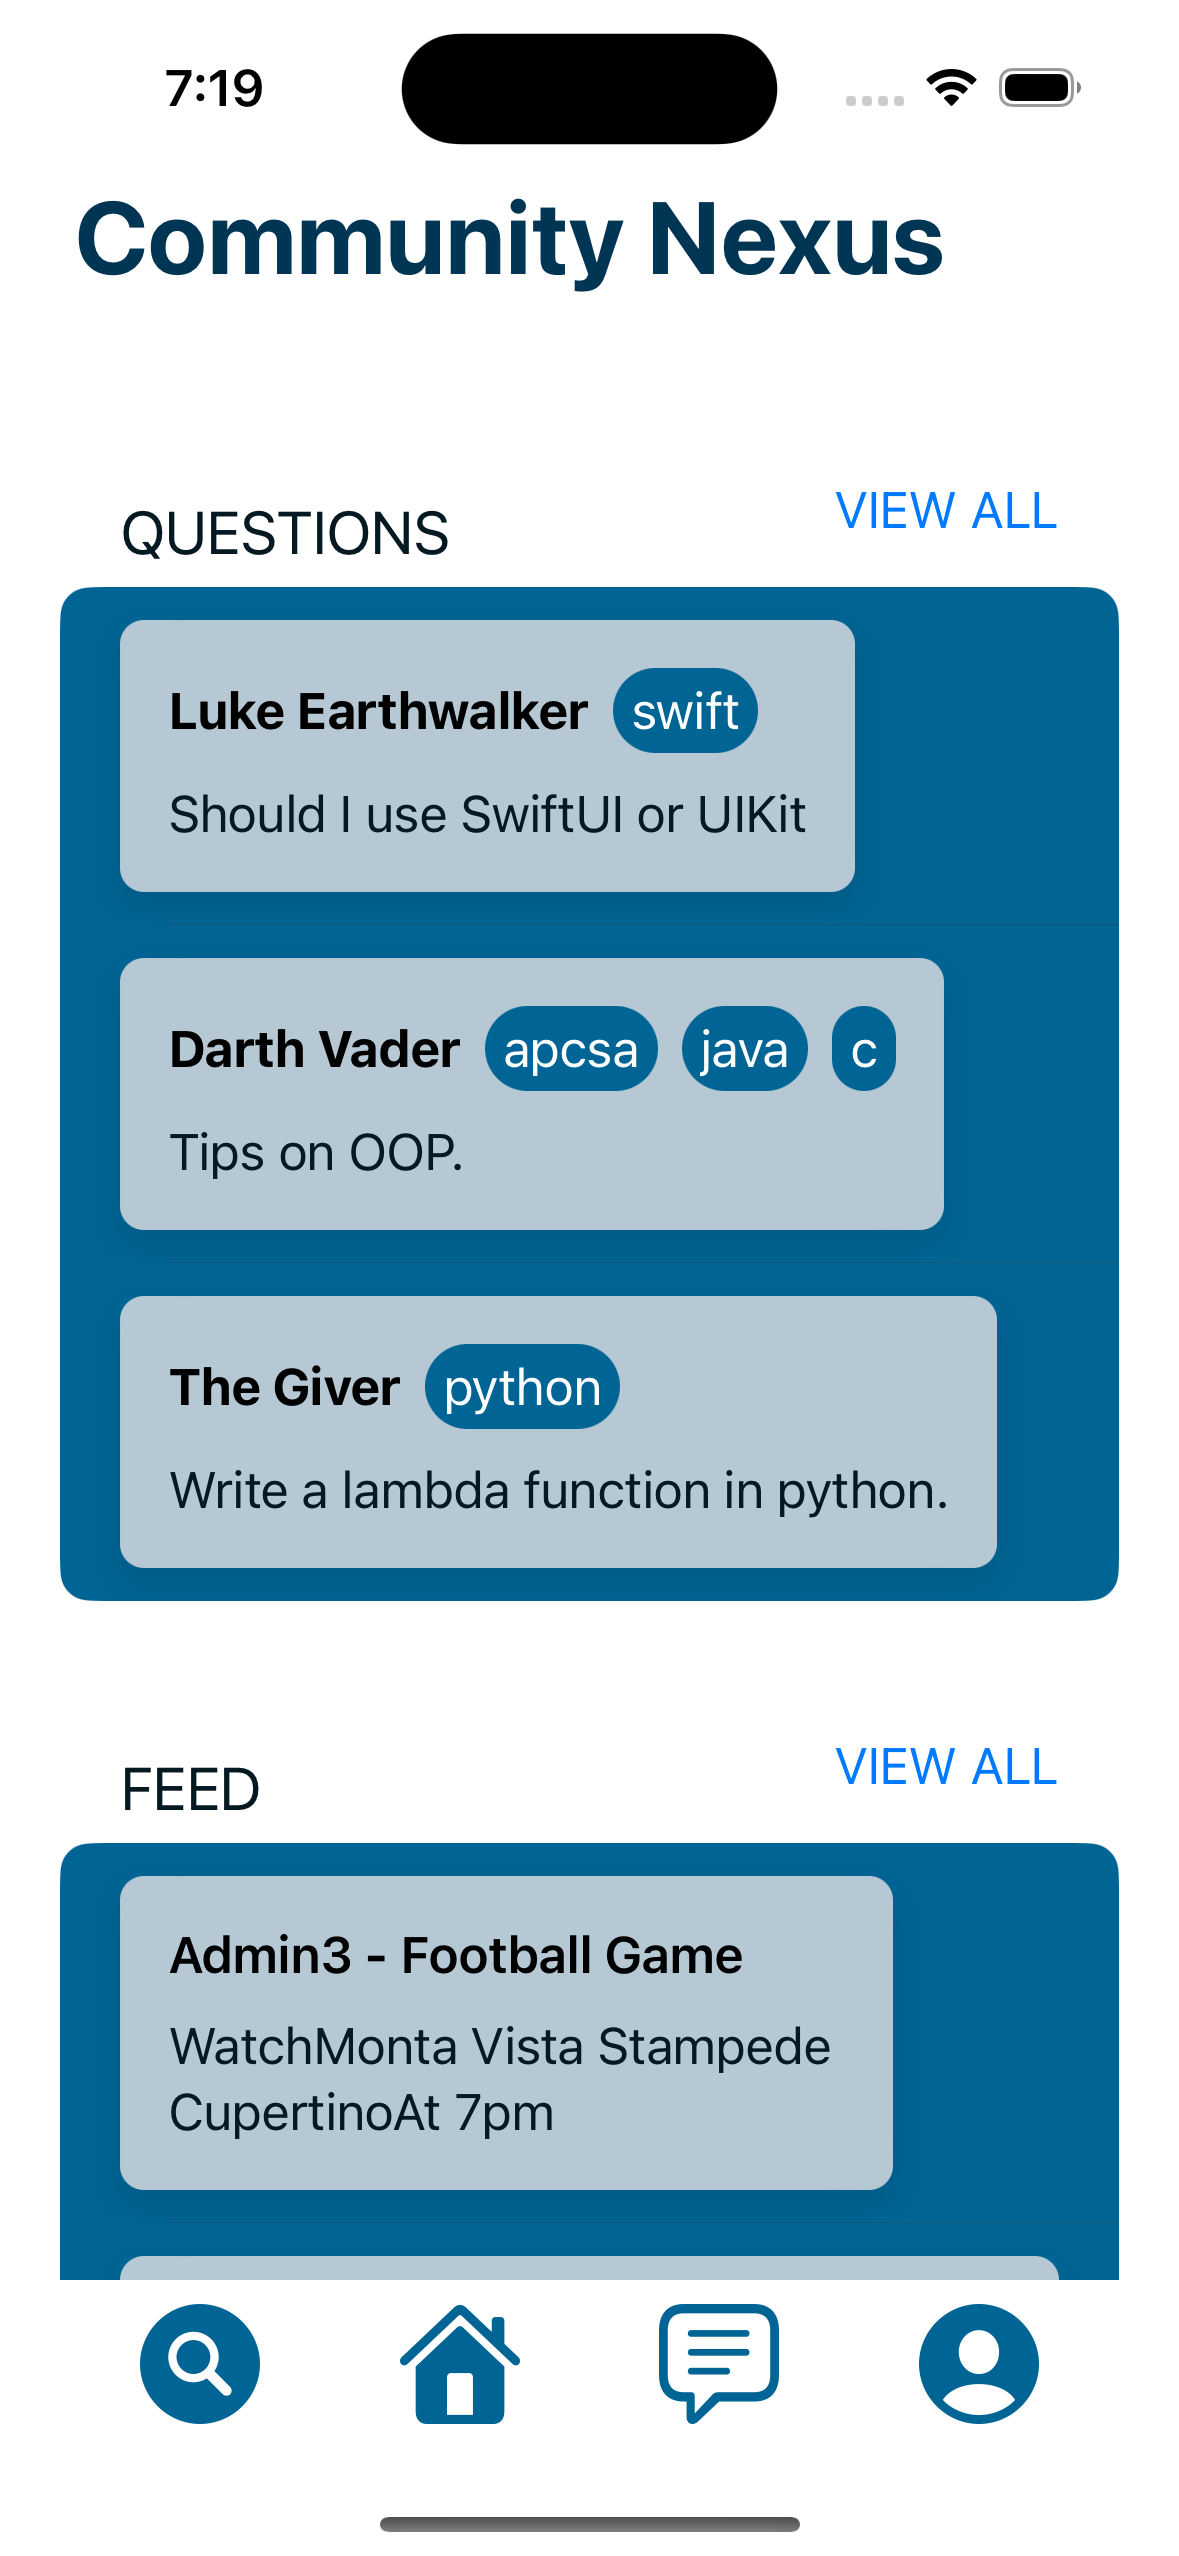The width and height of the screenshot is (1179, 2556).
Task: Select the c tag pill
Action: tap(864, 1049)
